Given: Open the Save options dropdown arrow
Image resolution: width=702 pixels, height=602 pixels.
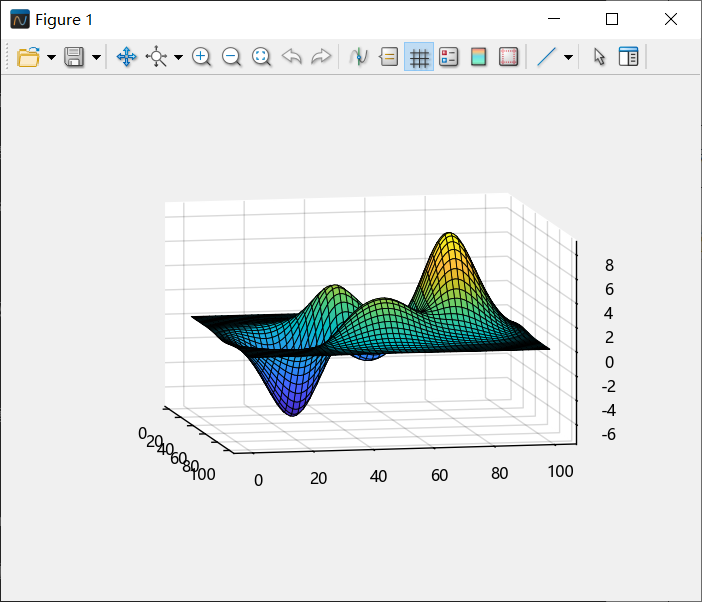Looking at the screenshot, I should pyautogui.click(x=96, y=57).
